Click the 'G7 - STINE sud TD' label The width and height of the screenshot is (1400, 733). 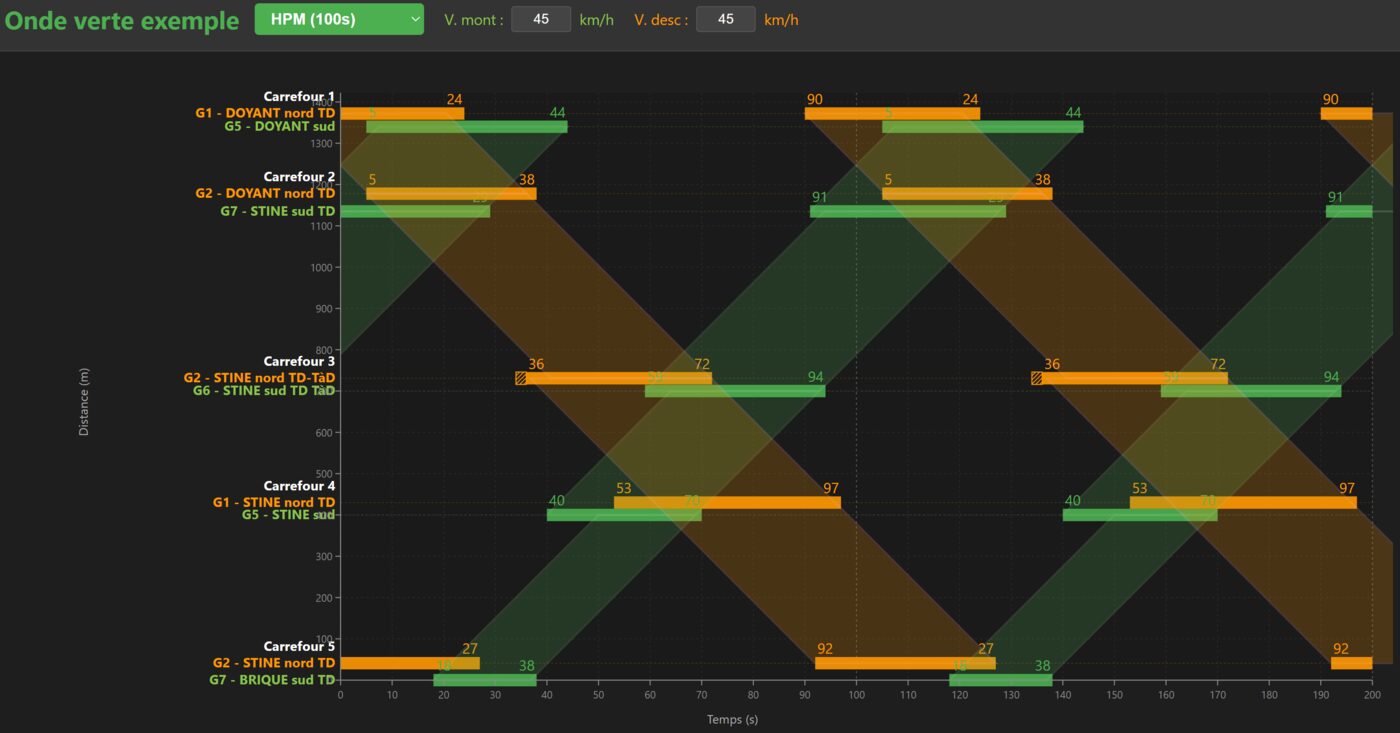(x=278, y=211)
